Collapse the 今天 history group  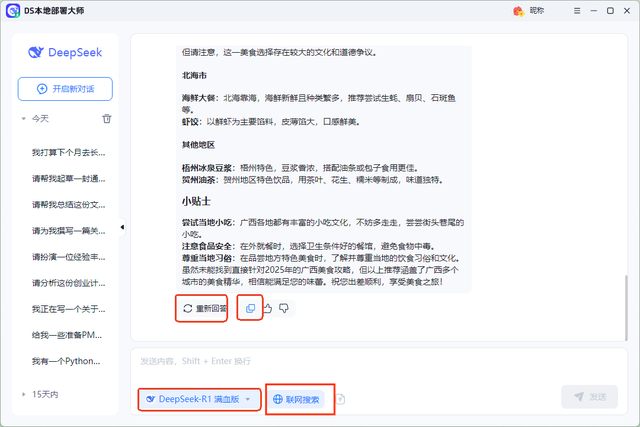(24, 119)
